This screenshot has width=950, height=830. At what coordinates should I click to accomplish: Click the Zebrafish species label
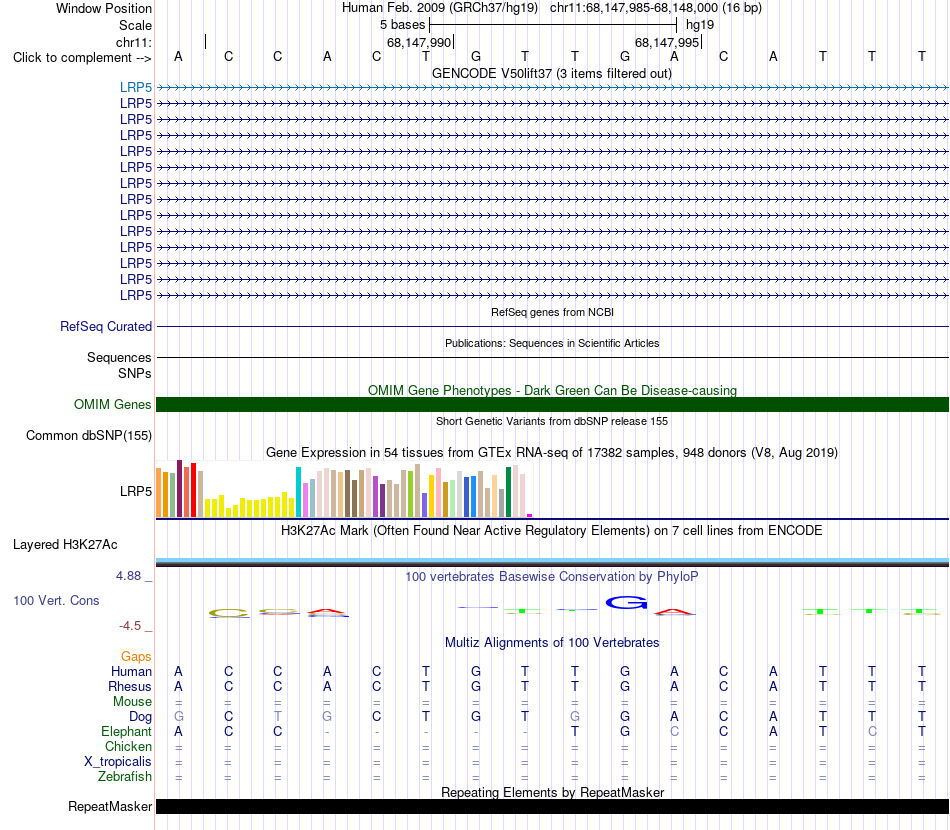pyautogui.click(x=125, y=777)
